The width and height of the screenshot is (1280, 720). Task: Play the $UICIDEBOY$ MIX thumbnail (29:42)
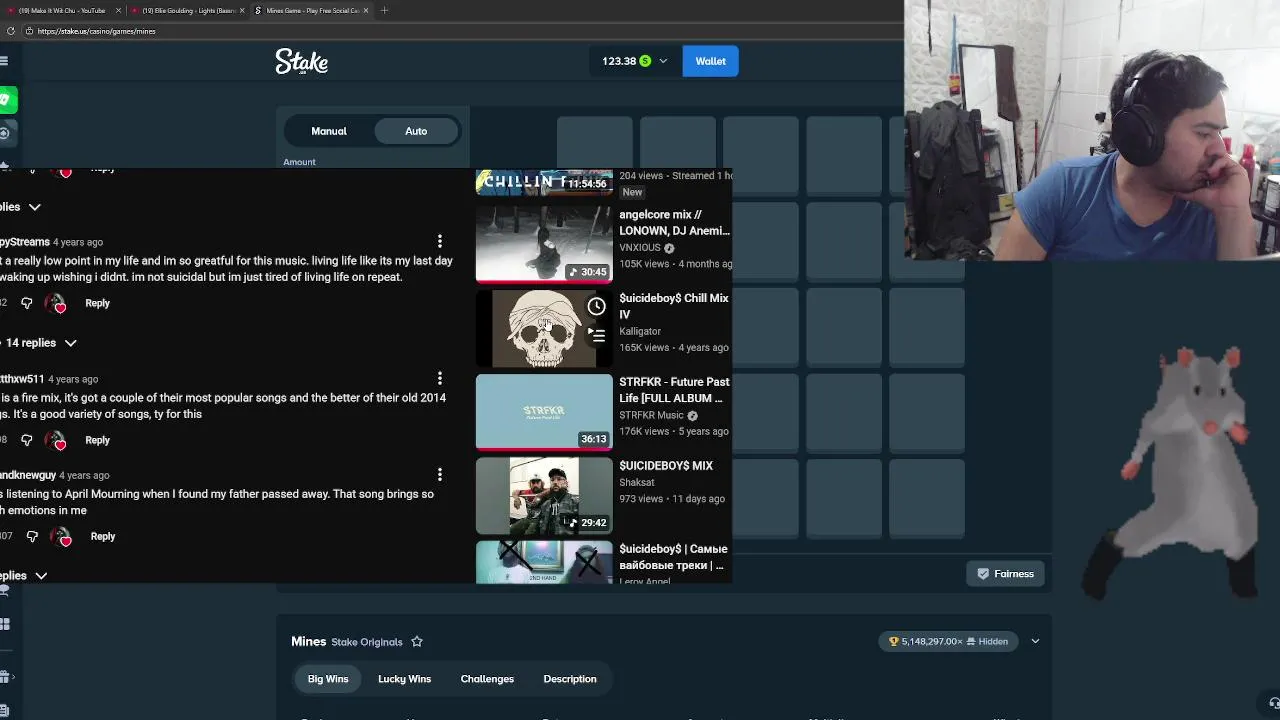(544, 496)
